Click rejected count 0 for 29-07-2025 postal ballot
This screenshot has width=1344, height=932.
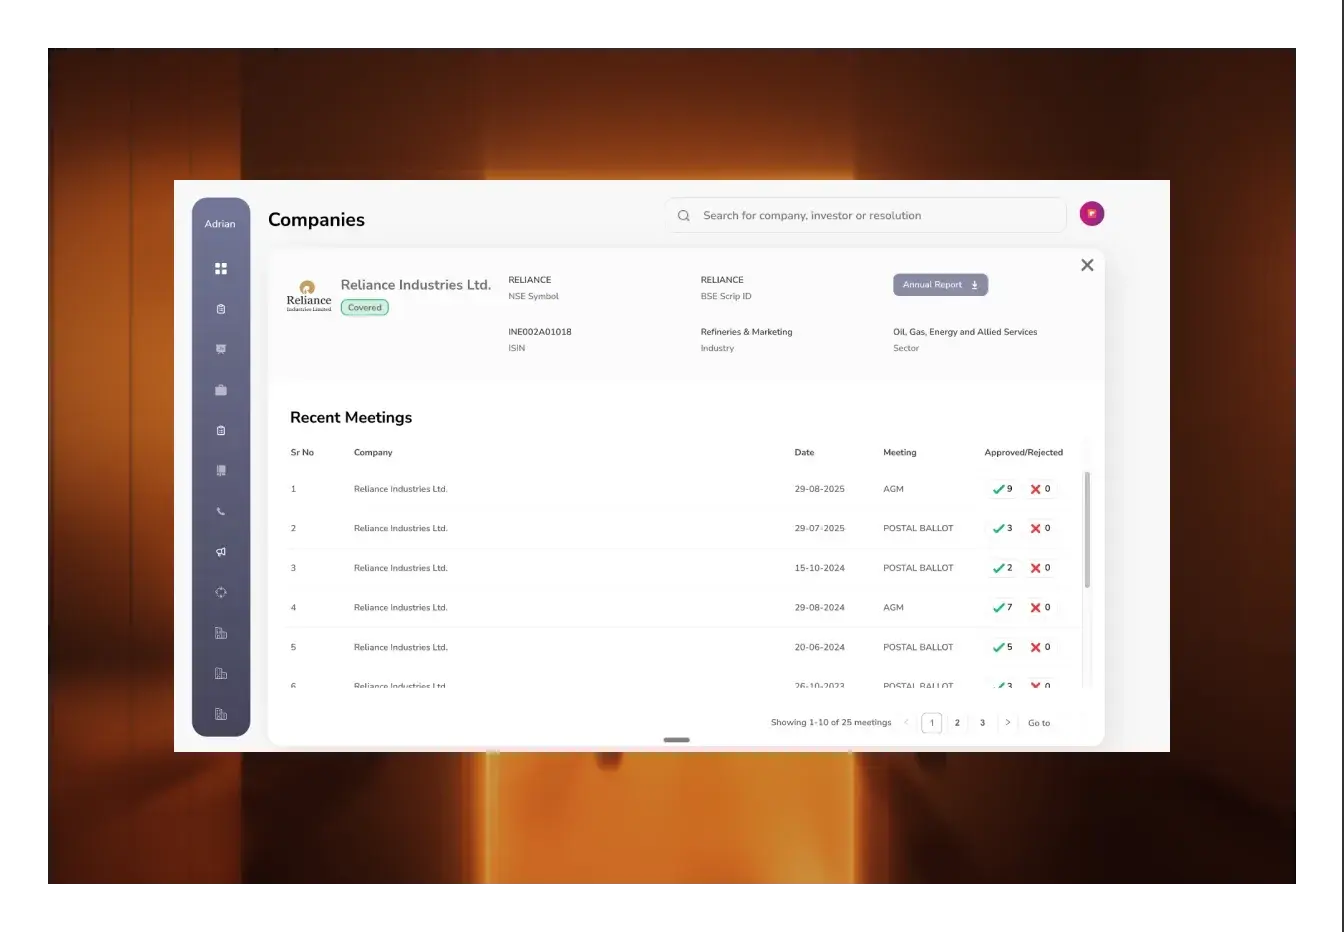(x=1040, y=528)
